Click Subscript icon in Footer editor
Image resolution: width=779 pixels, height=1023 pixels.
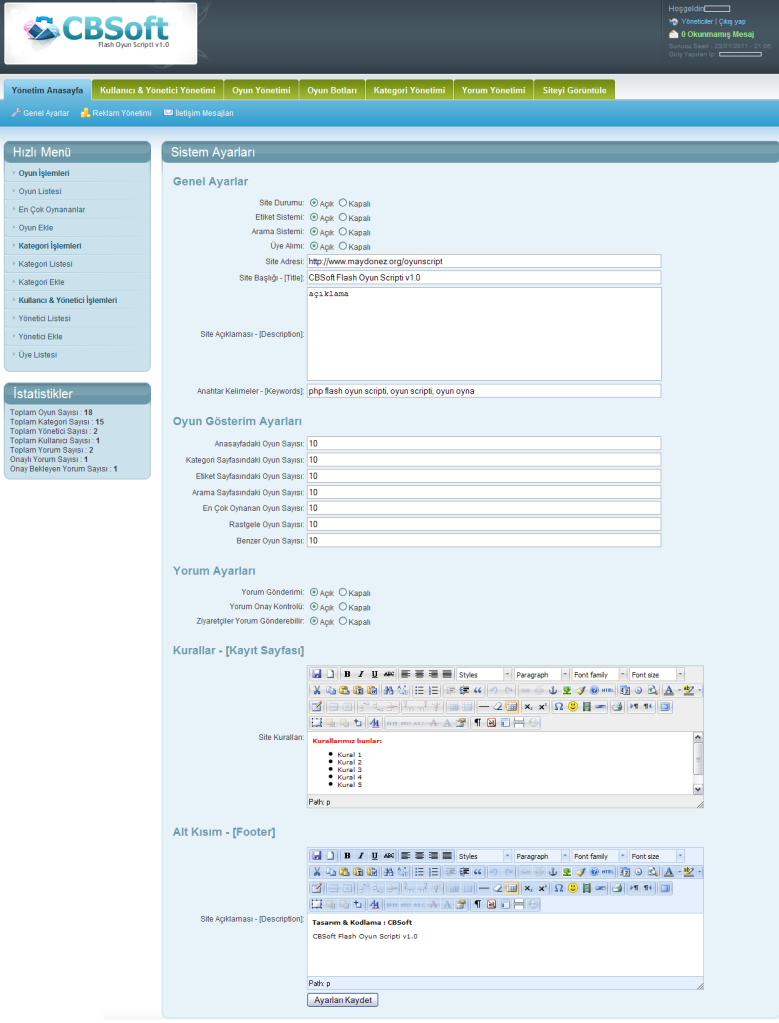pyautogui.click(x=528, y=888)
